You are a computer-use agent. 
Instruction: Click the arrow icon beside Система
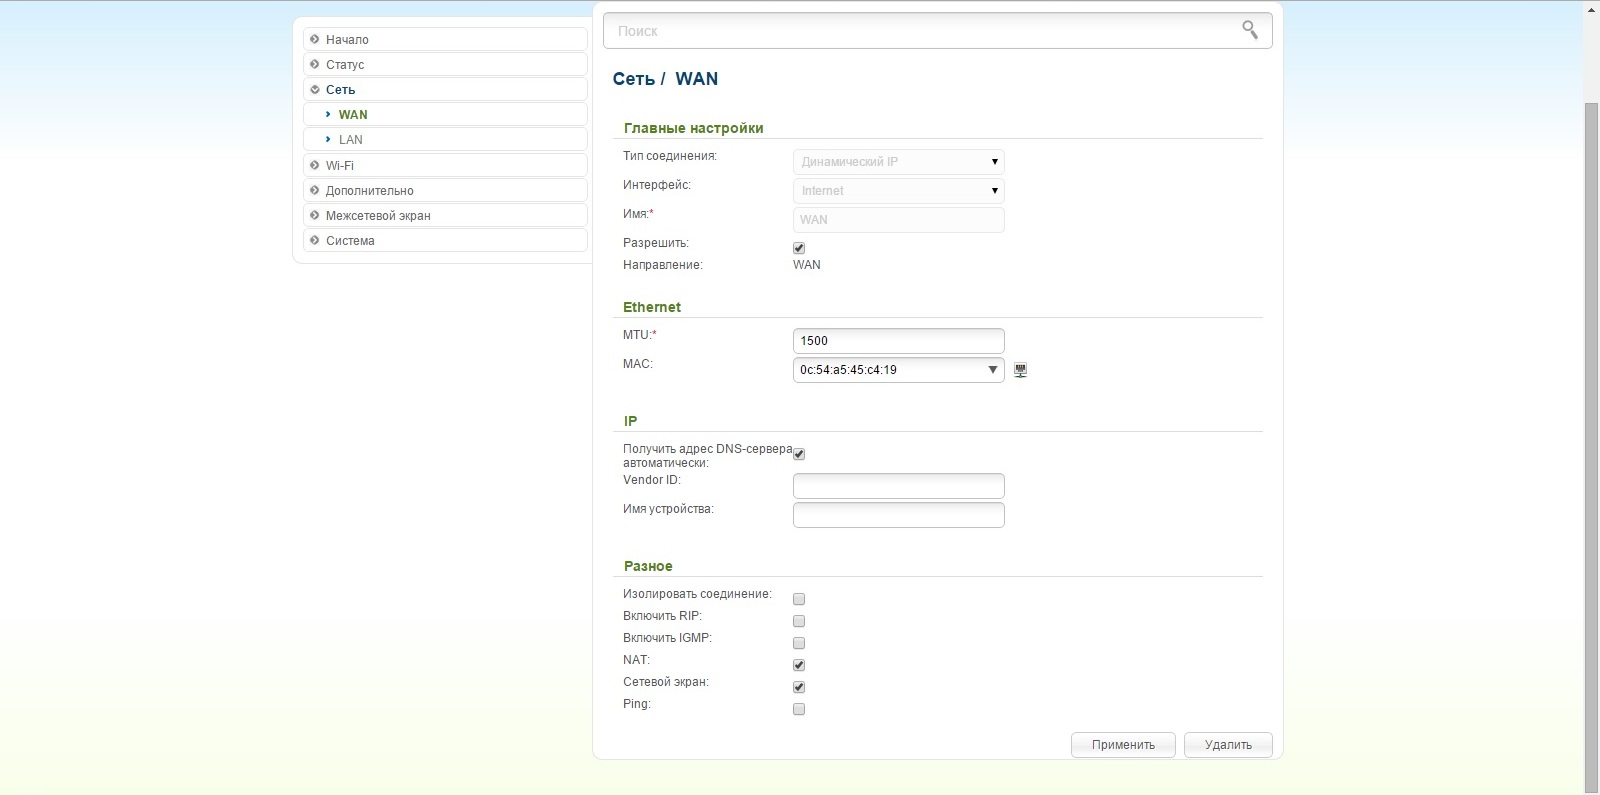pos(315,240)
